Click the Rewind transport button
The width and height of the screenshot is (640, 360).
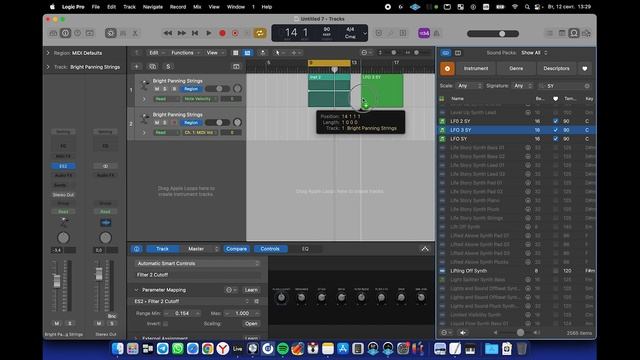tap(168, 33)
